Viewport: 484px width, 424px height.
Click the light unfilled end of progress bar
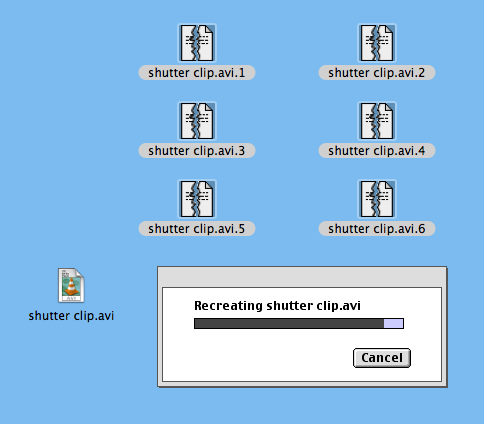point(393,323)
